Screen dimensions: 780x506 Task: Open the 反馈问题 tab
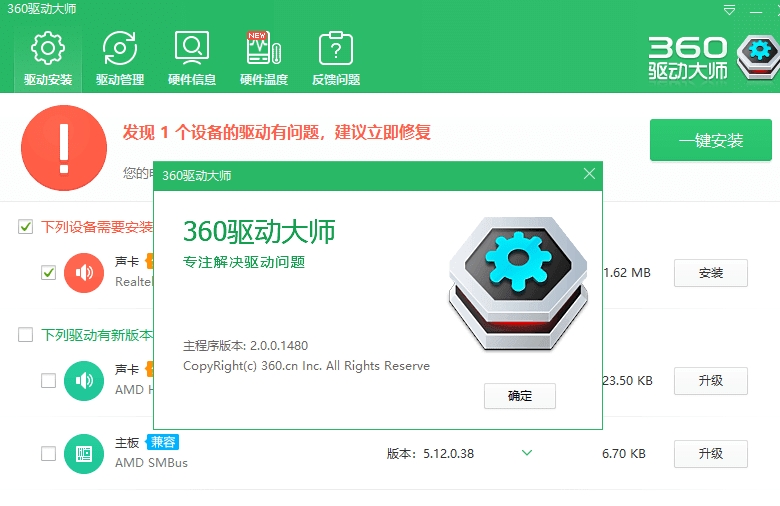coord(336,59)
